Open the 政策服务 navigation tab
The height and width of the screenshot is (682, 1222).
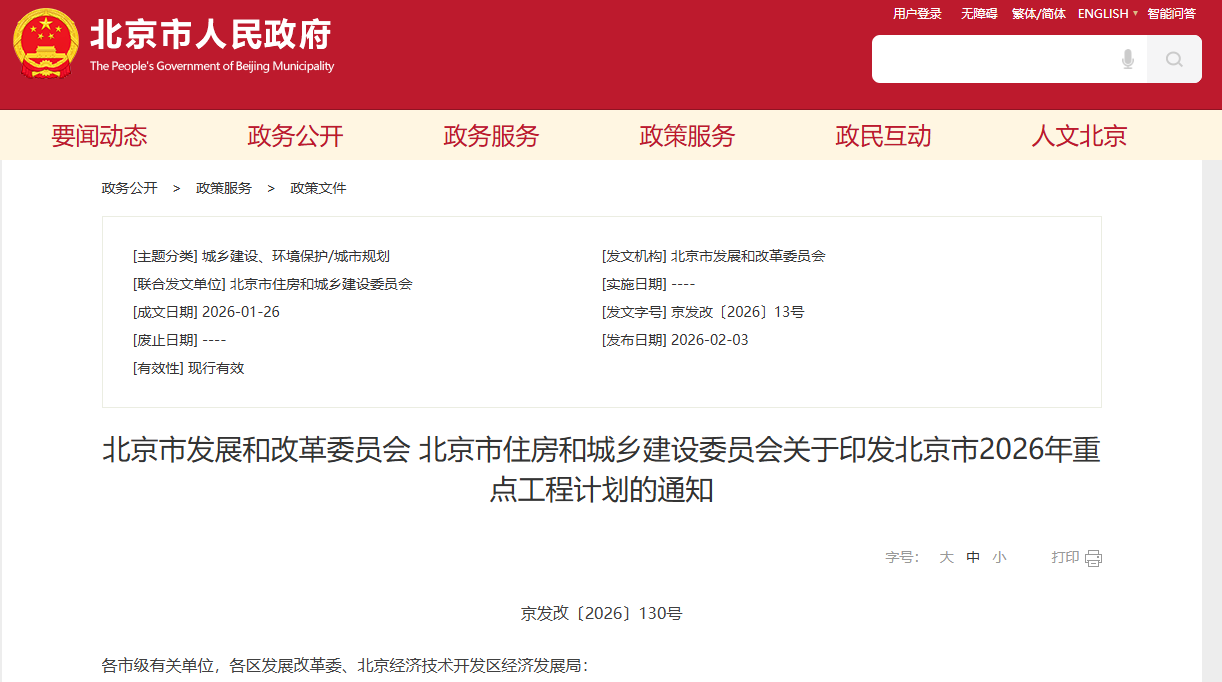coord(687,136)
